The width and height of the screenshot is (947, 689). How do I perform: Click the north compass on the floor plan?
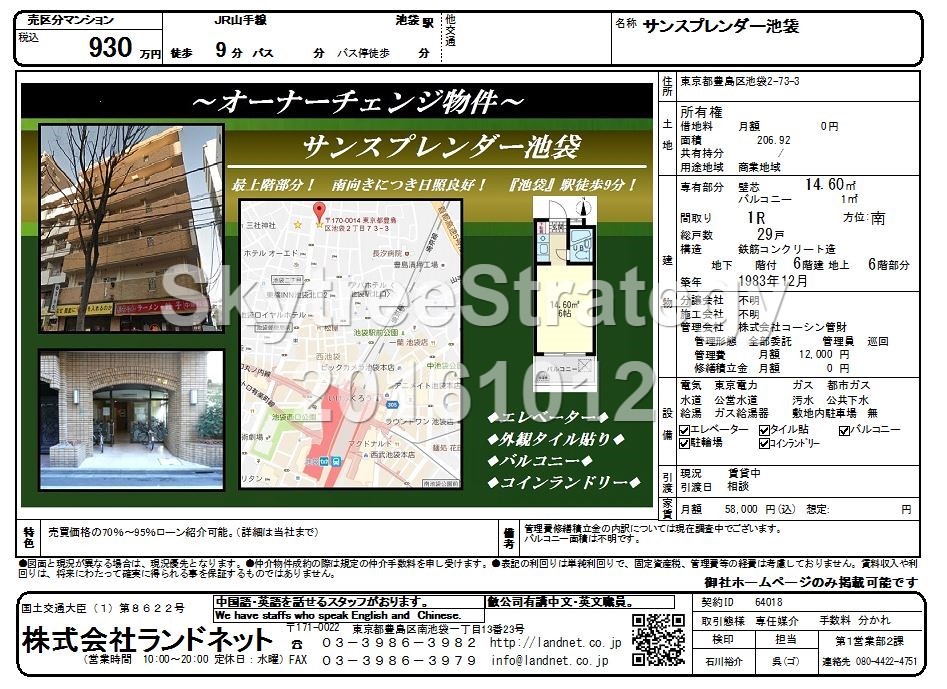(583, 208)
